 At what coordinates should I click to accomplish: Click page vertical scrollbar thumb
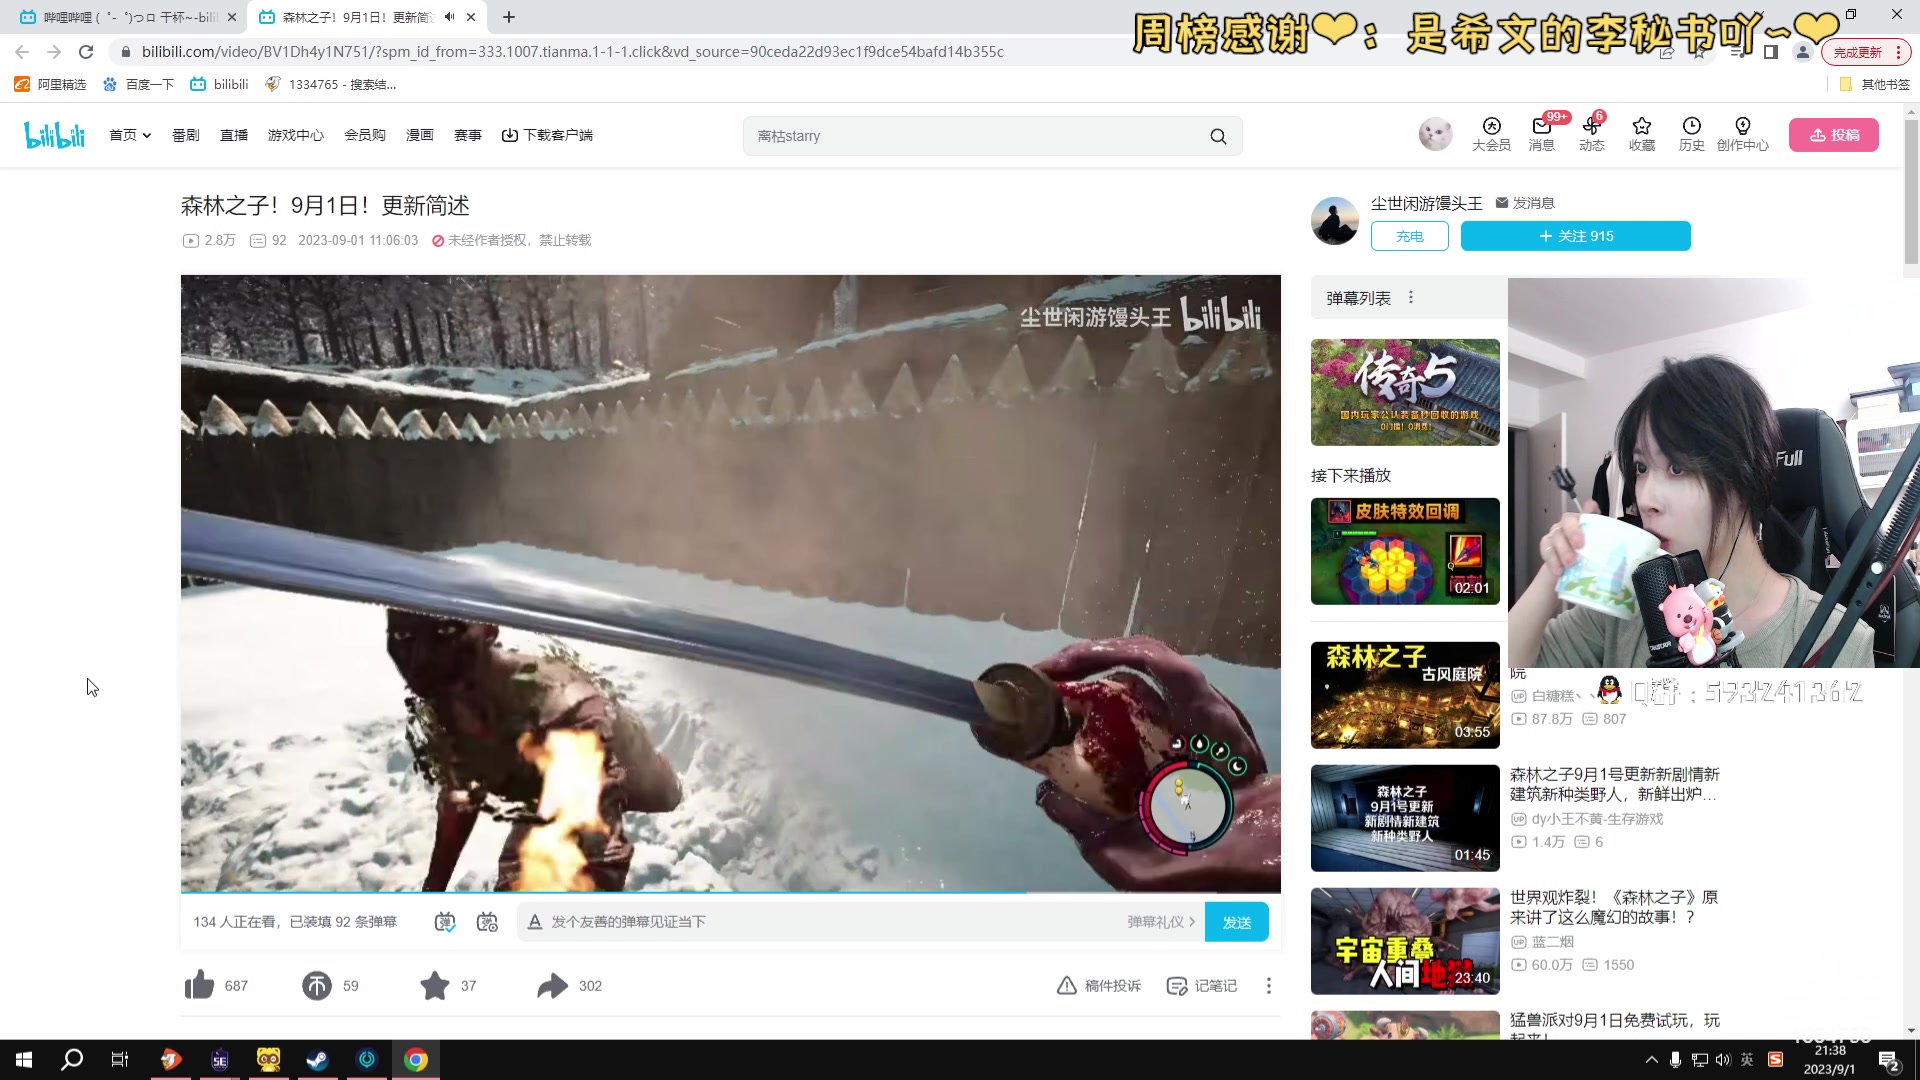1911,193
